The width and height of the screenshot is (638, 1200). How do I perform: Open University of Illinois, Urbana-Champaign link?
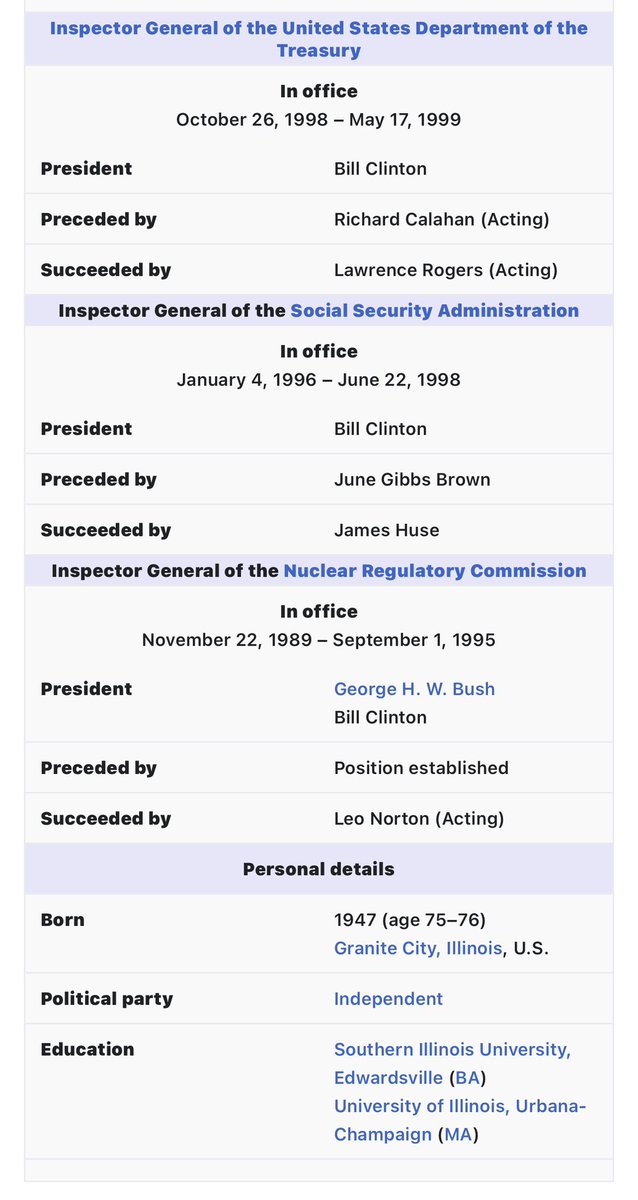point(459,1106)
